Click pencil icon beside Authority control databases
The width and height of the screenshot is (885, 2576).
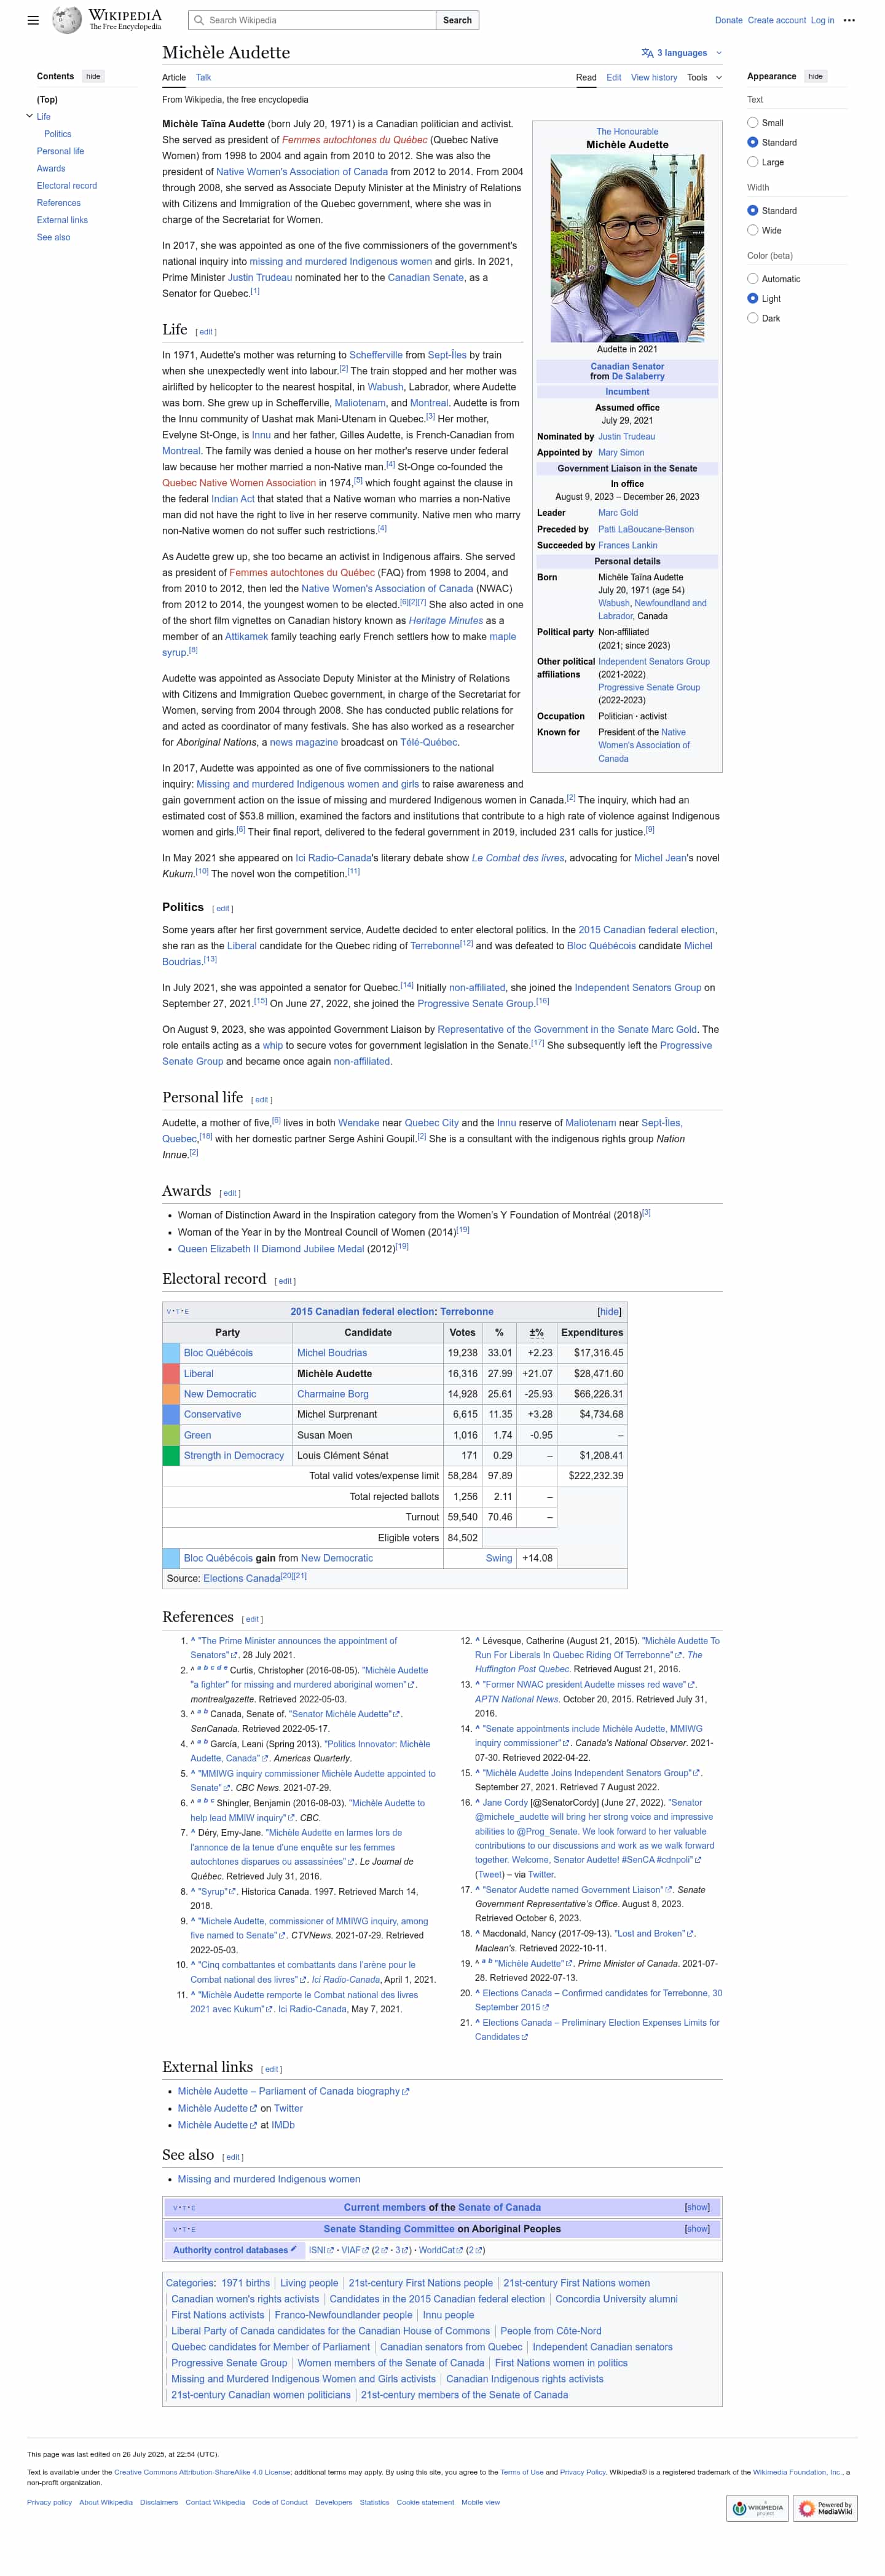[x=293, y=2250]
